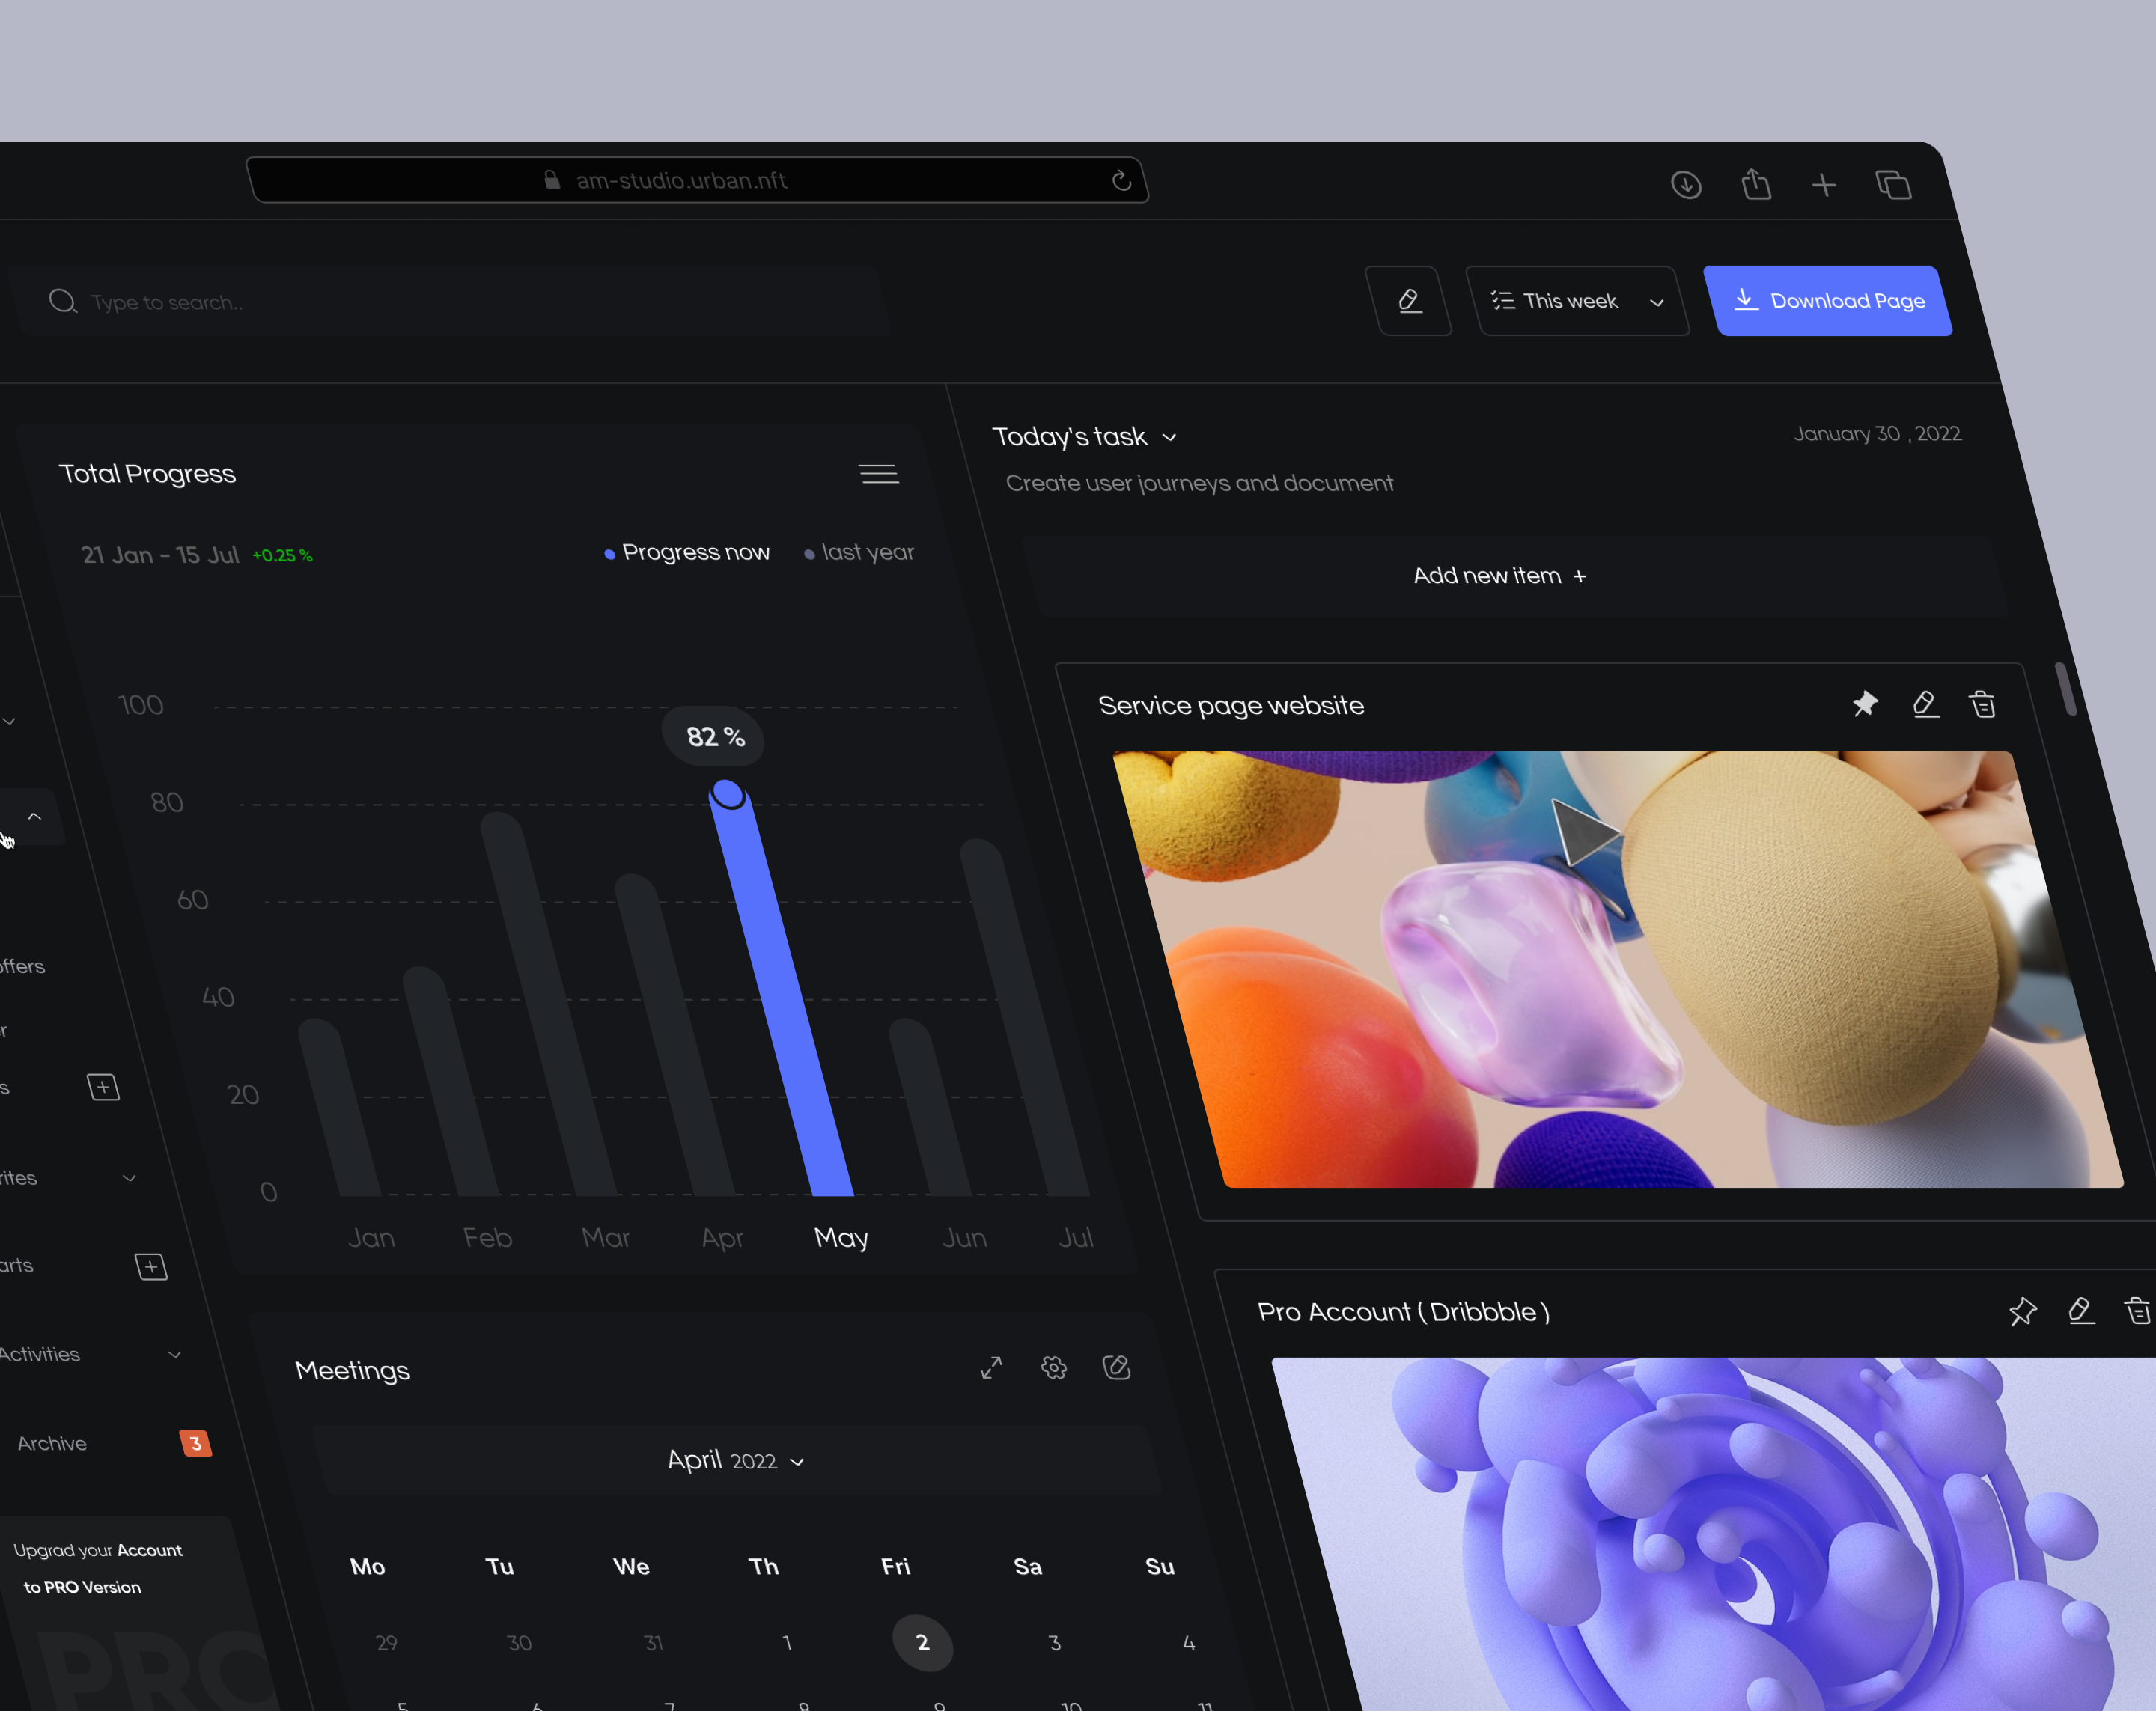This screenshot has height=1711, width=2156.
Task: Select the Mar label on chart
Action: tap(606, 1238)
